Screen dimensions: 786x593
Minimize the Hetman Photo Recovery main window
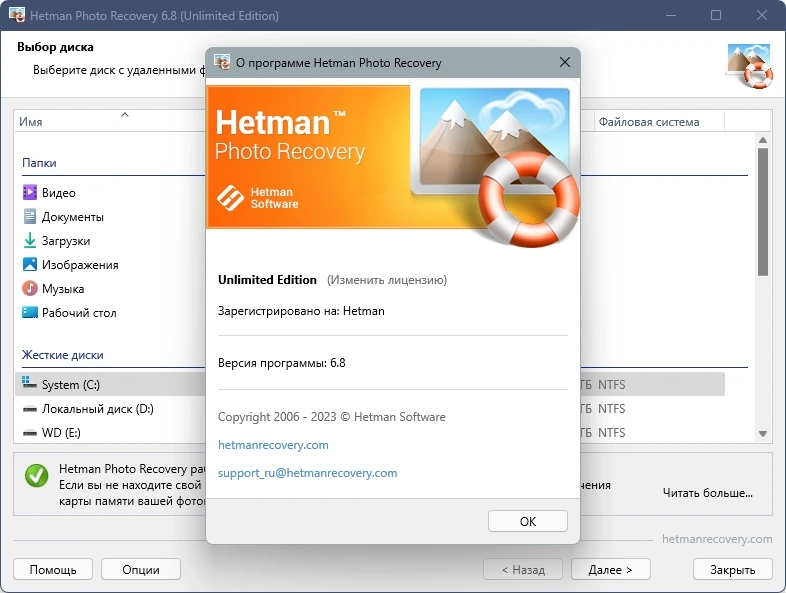click(671, 15)
